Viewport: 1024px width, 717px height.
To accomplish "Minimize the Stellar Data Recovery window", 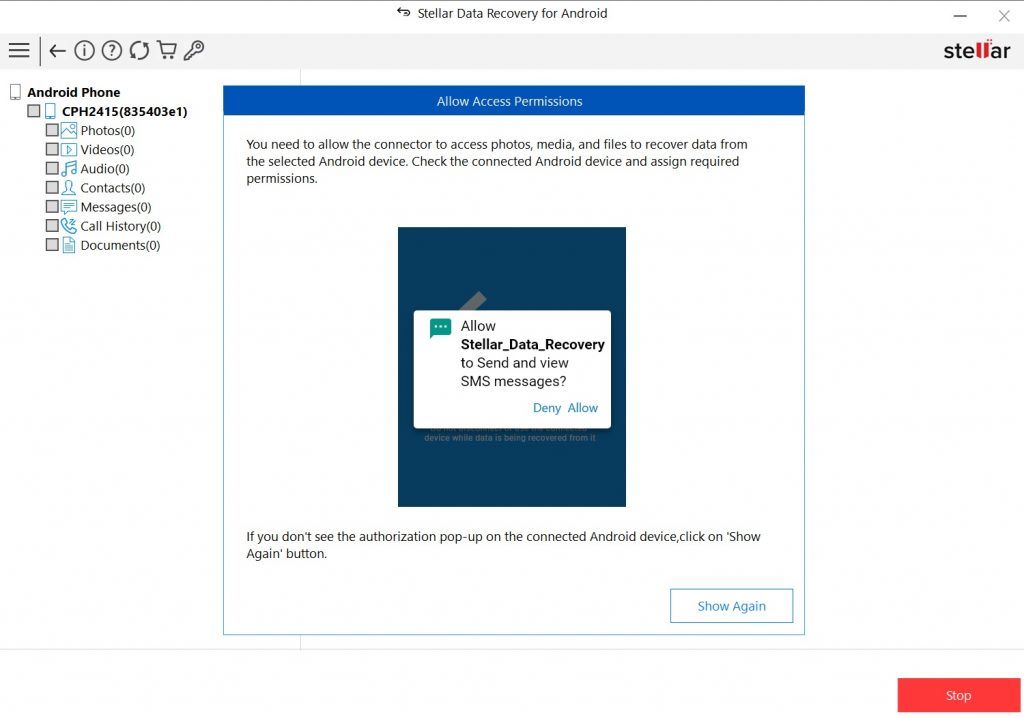I will pos(959,16).
